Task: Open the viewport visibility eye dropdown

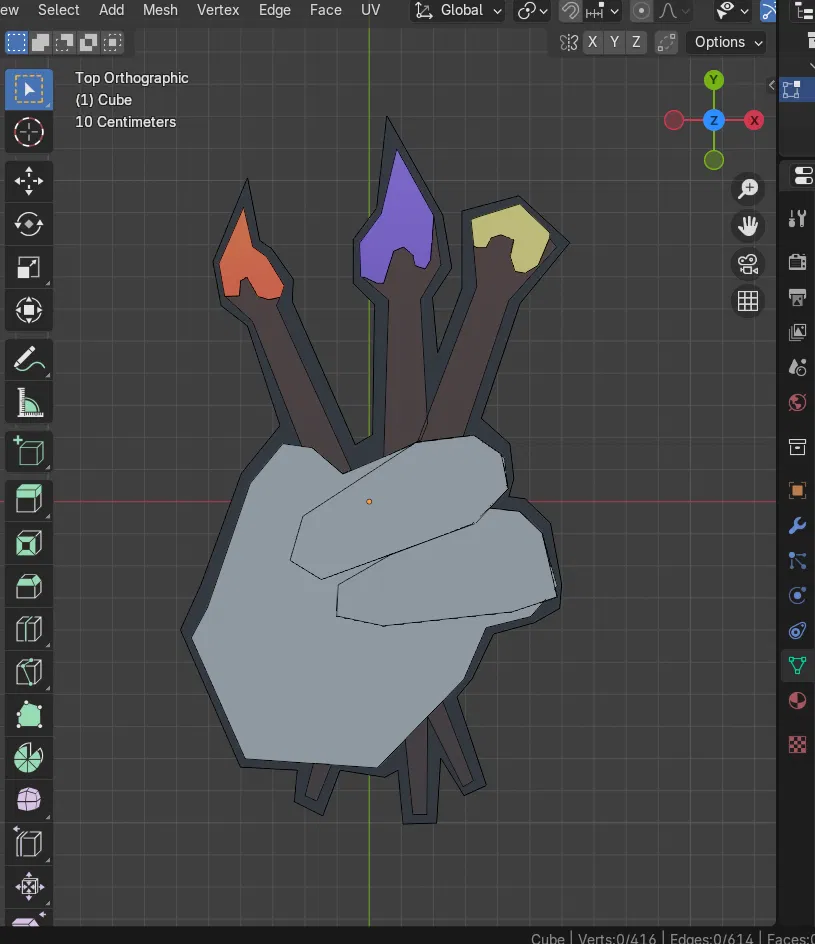Action: point(732,10)
